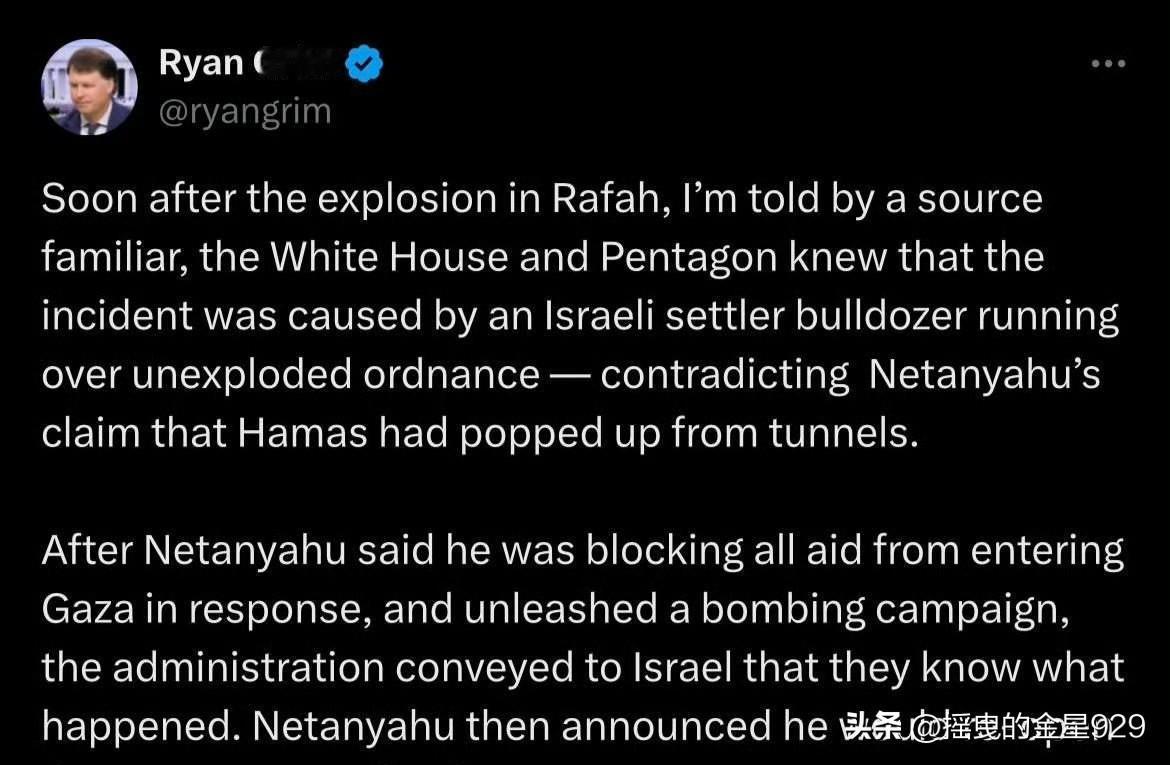The image size is (1170, 765).
Task: Open Ryan's profile avatar photo
Action: point(89,88)
